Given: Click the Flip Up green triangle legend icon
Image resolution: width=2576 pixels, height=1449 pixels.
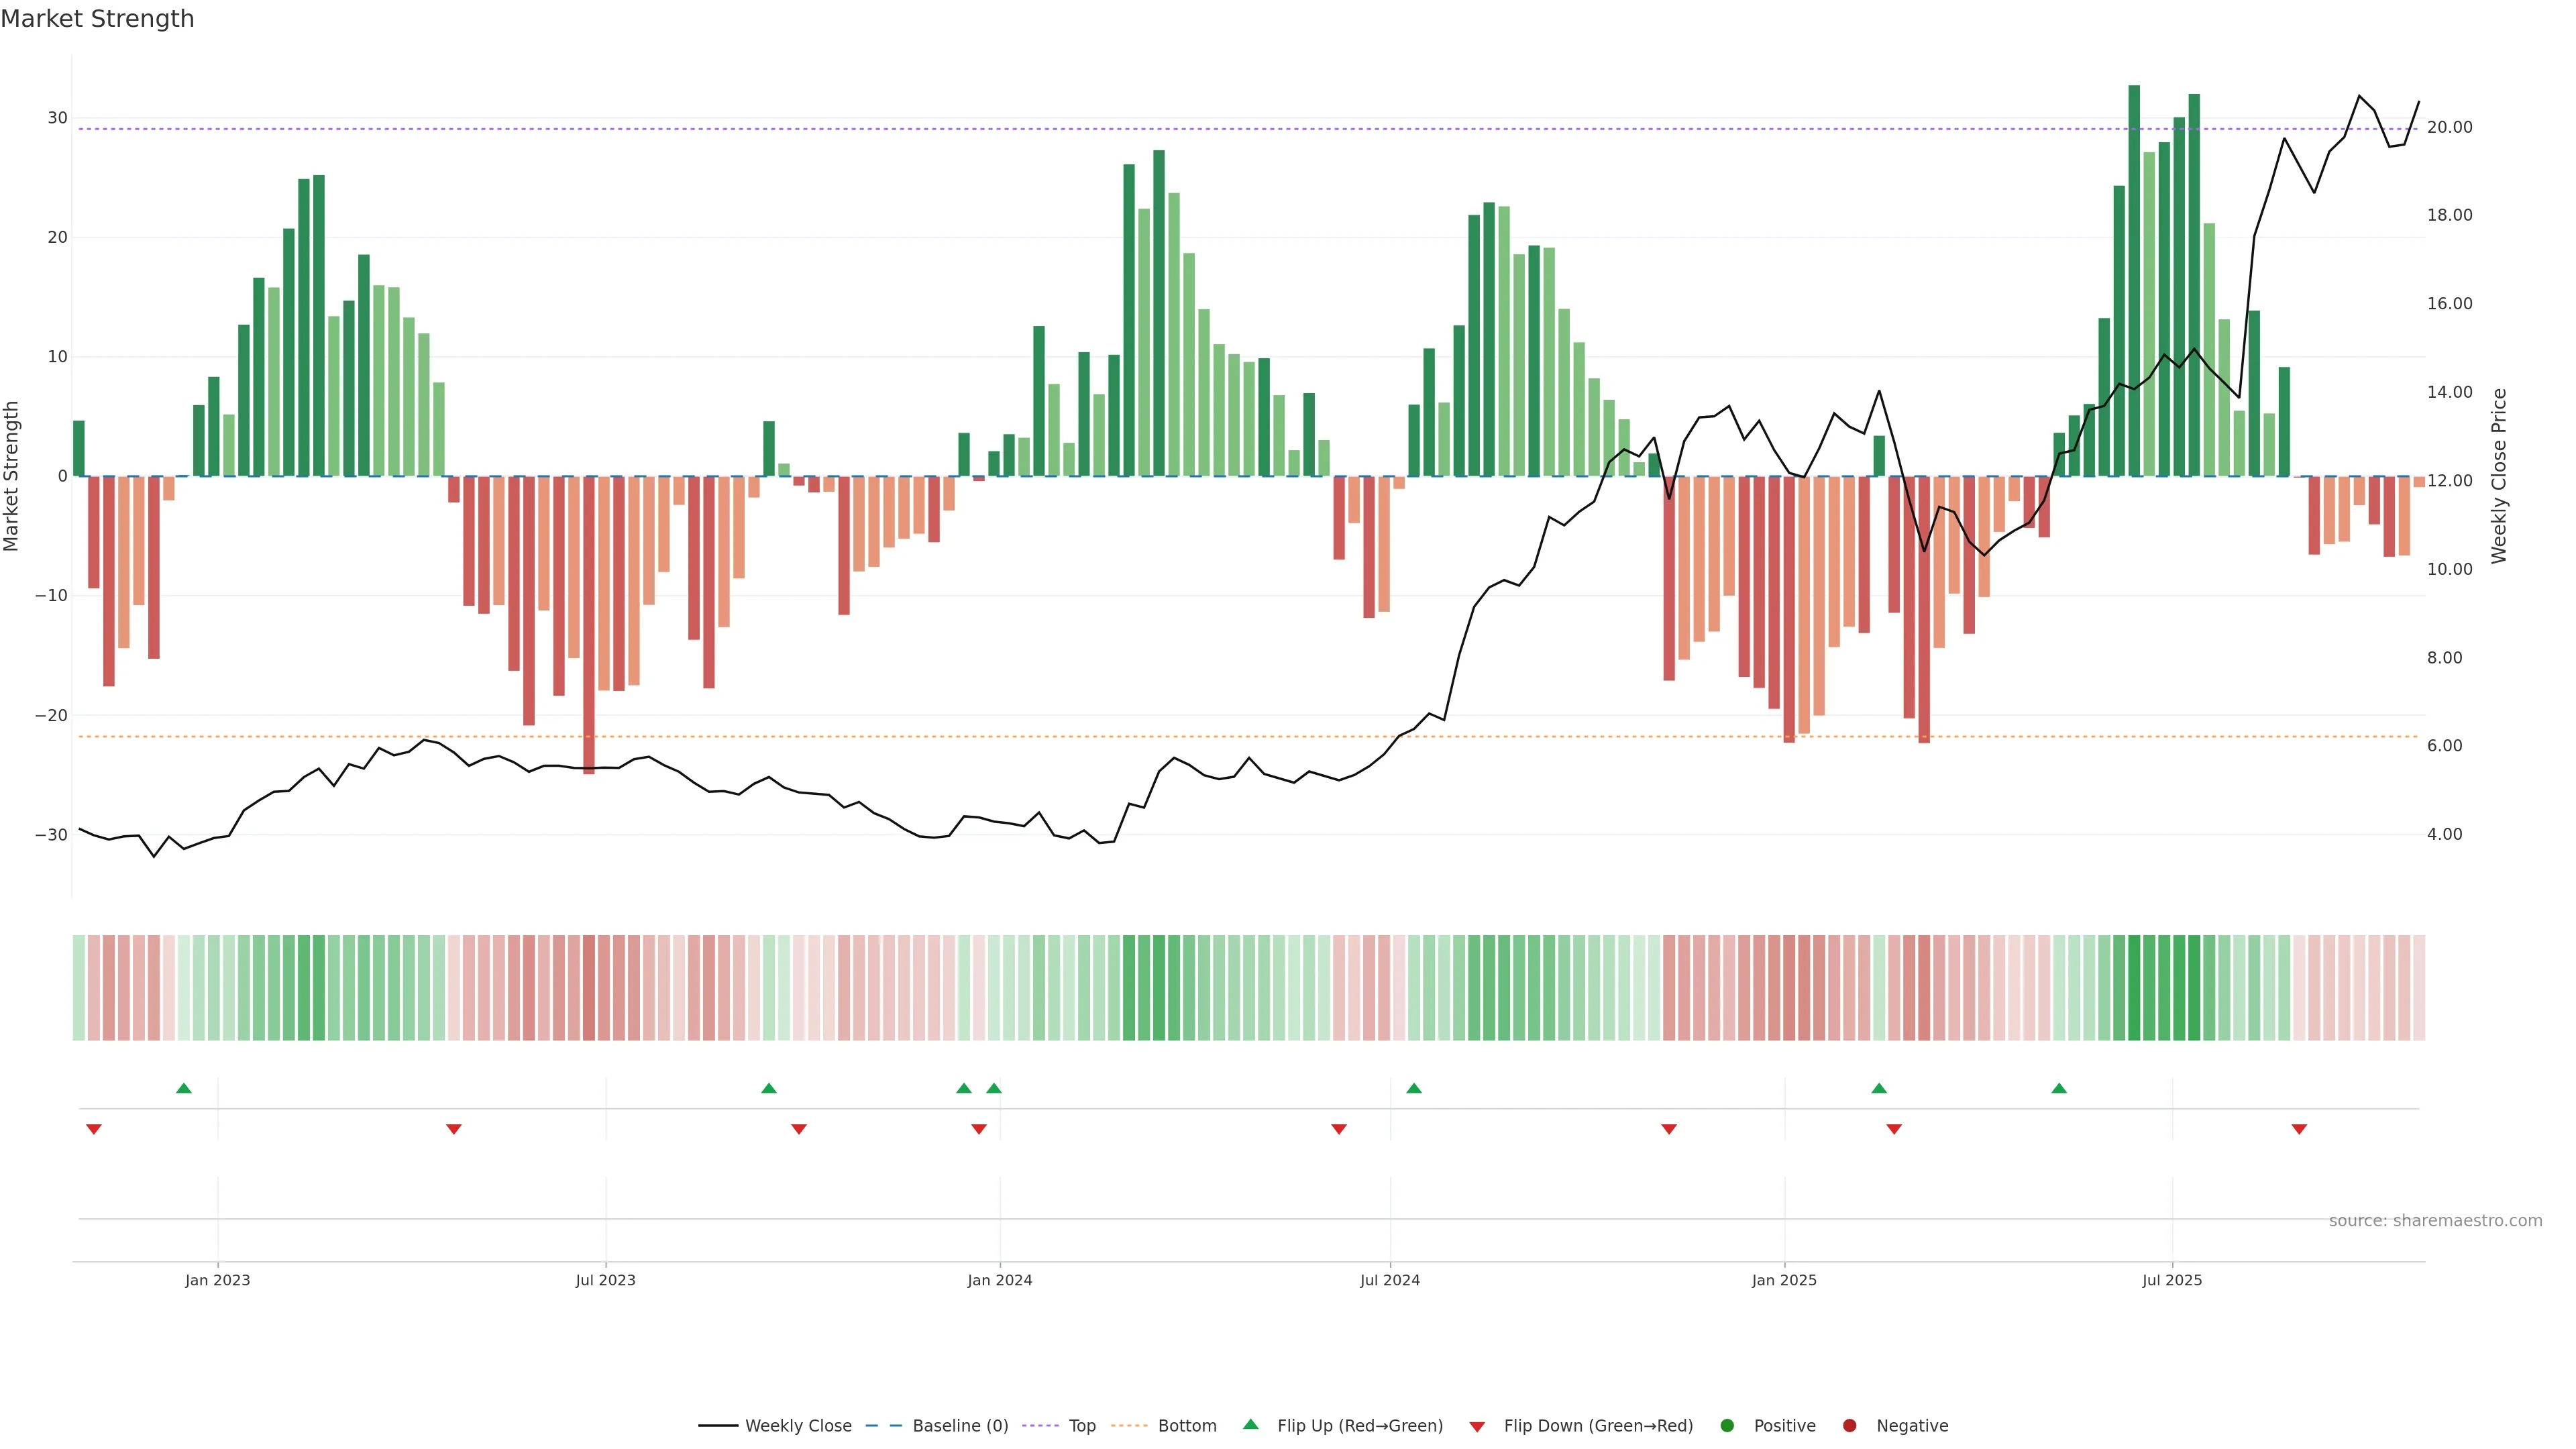Looking at the screenshot, I should [1250, 1424].
